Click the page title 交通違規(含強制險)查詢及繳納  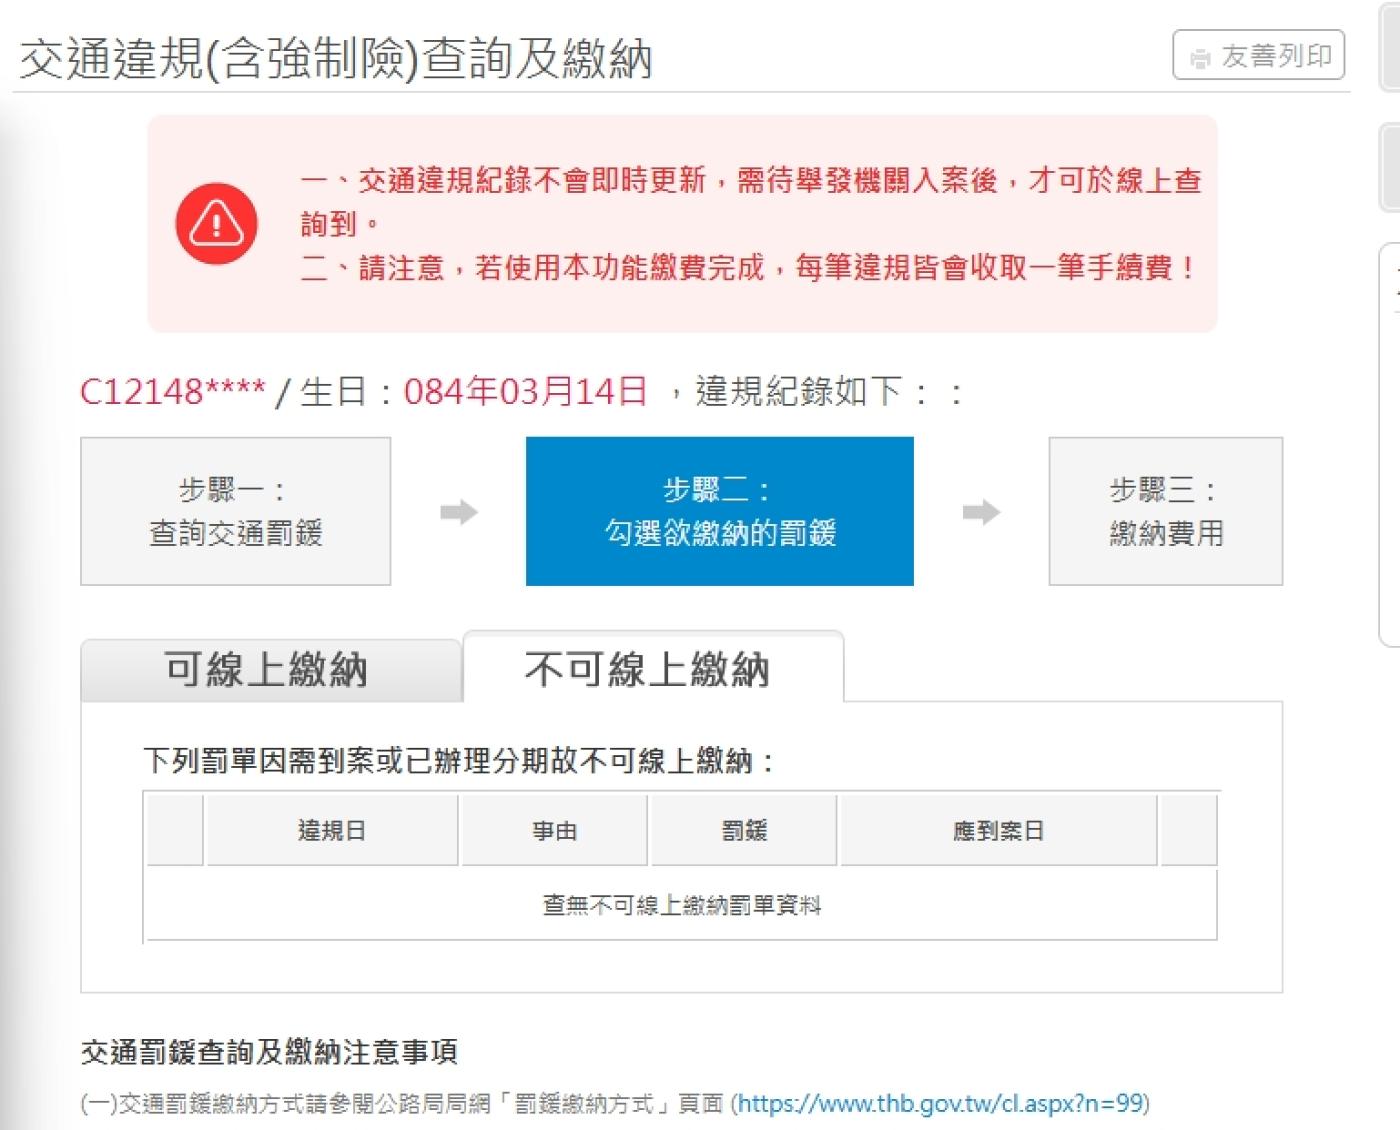coord(336,58)
